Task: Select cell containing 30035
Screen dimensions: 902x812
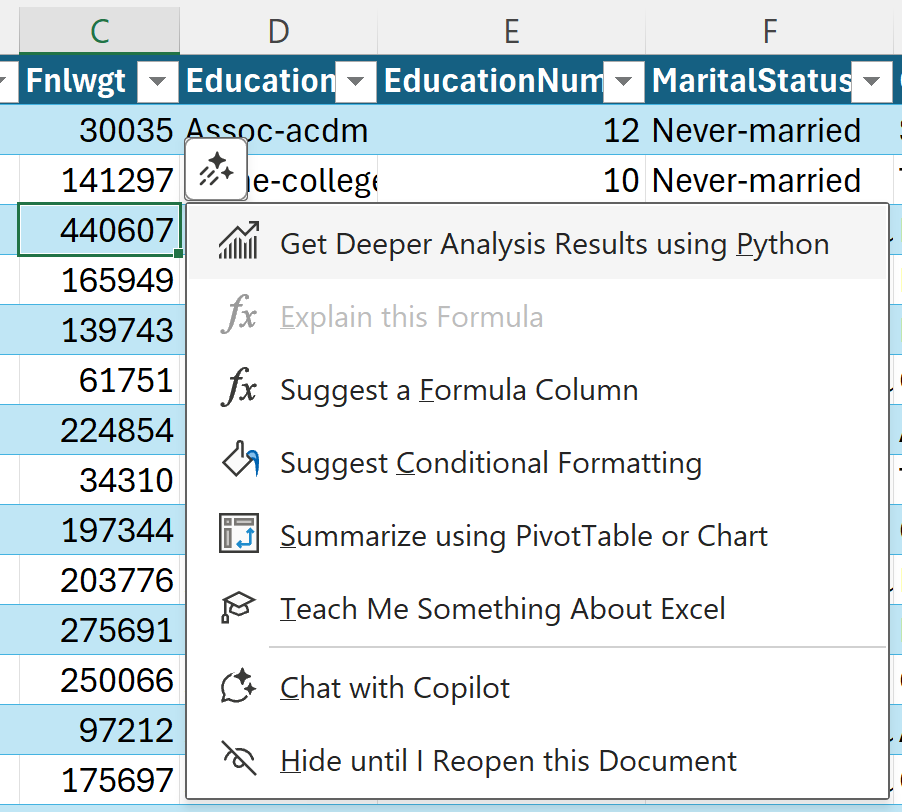Action: [x=100, y=131]
